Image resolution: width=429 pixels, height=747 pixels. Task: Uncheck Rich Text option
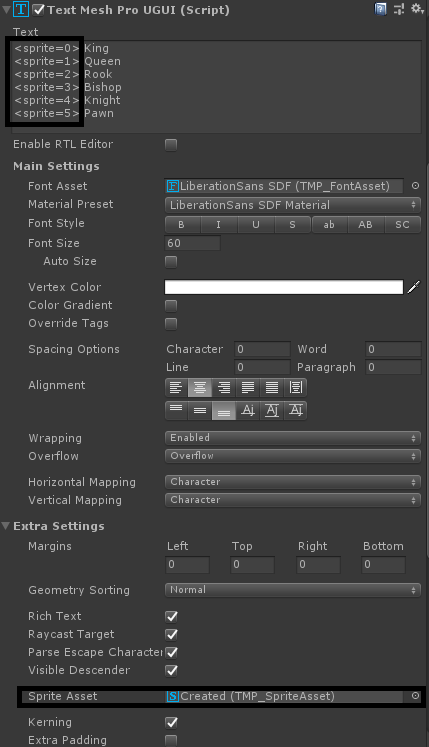[x=171, y=616]
